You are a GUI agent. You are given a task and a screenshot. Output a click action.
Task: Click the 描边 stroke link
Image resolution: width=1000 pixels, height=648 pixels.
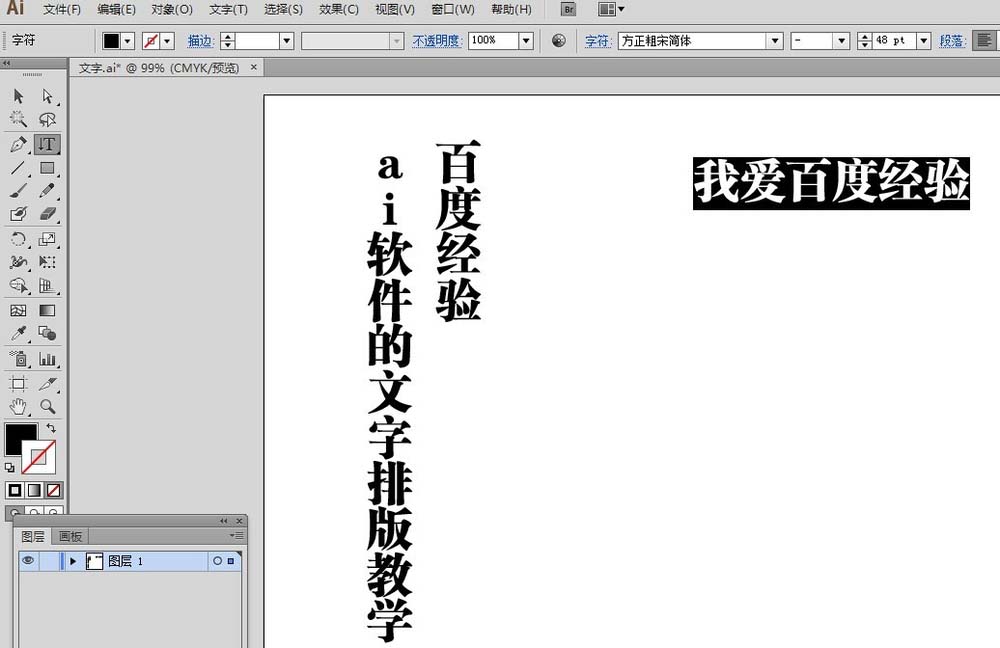click(x=200, y=41)
